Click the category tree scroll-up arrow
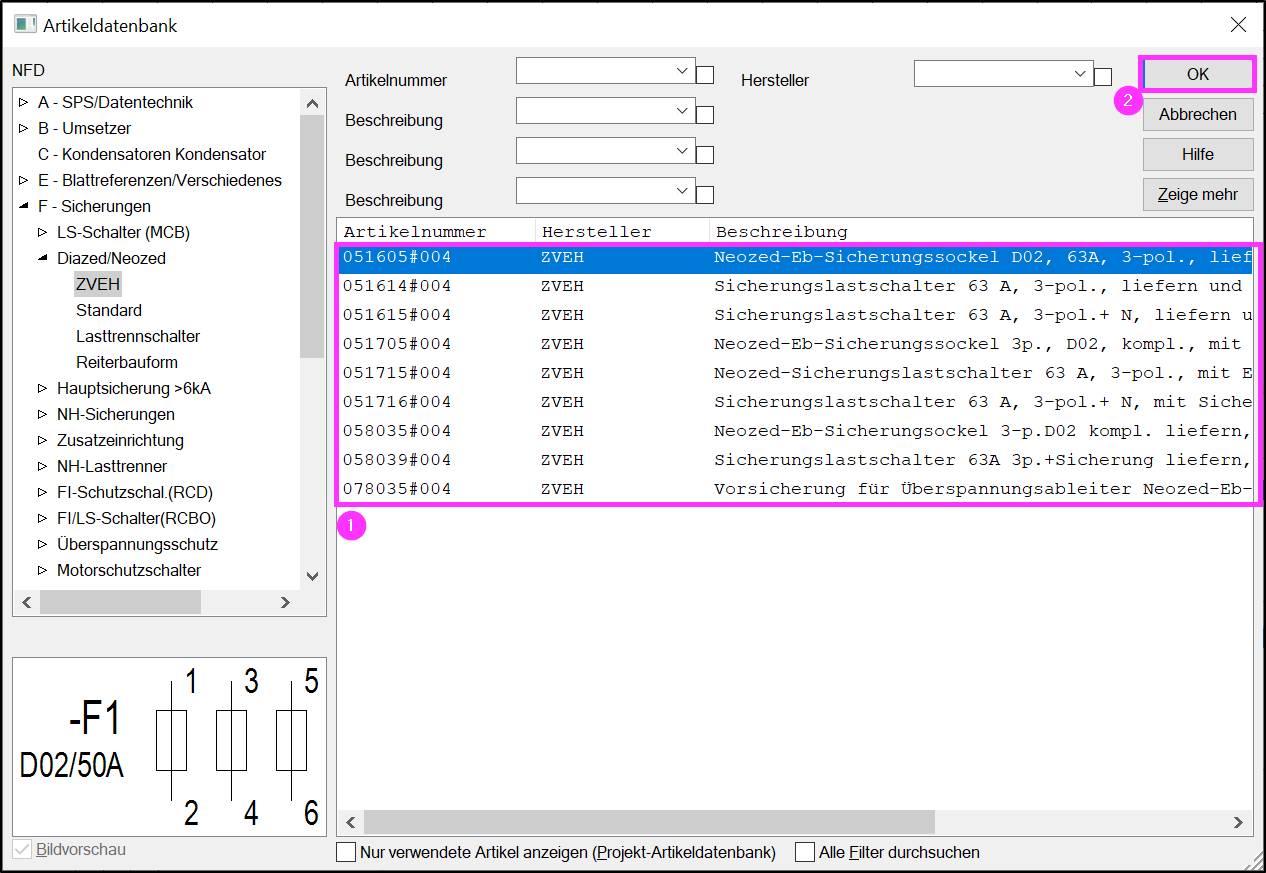 click(x=312, y=102)
